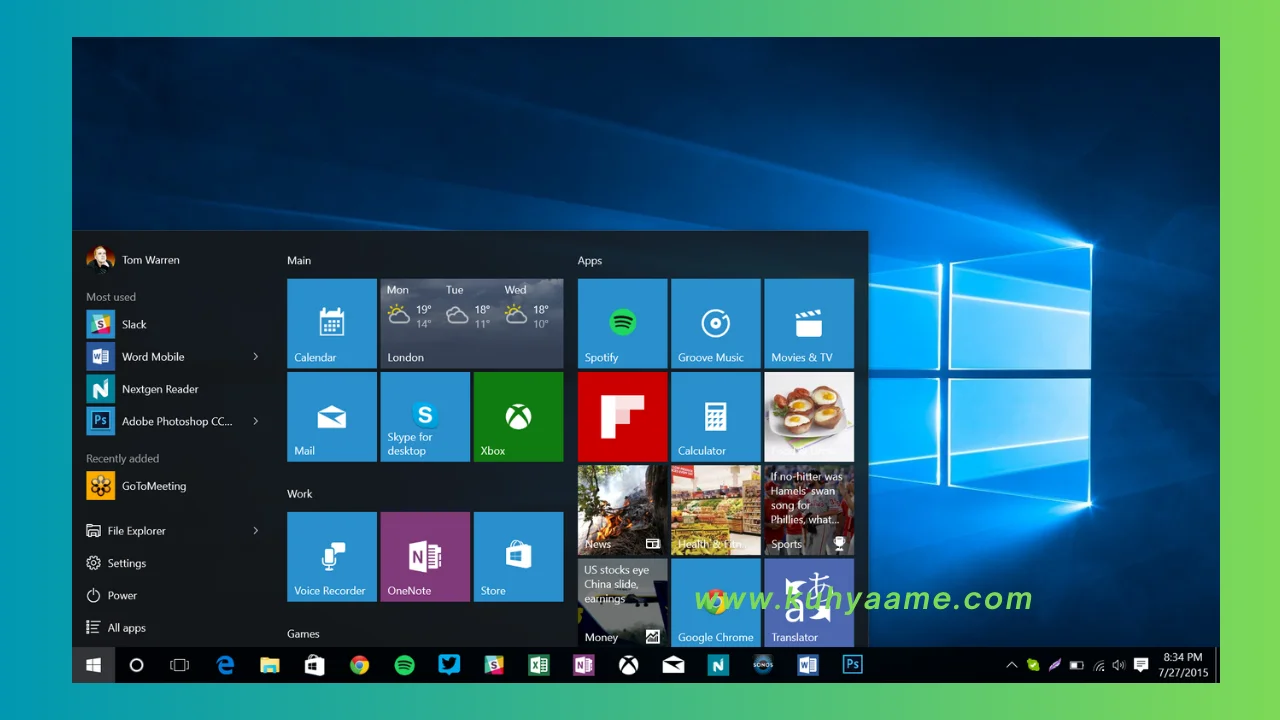Viewport: 1280px width, 720px height.
Task: Click the Main group heading
Action: (299, 260)
